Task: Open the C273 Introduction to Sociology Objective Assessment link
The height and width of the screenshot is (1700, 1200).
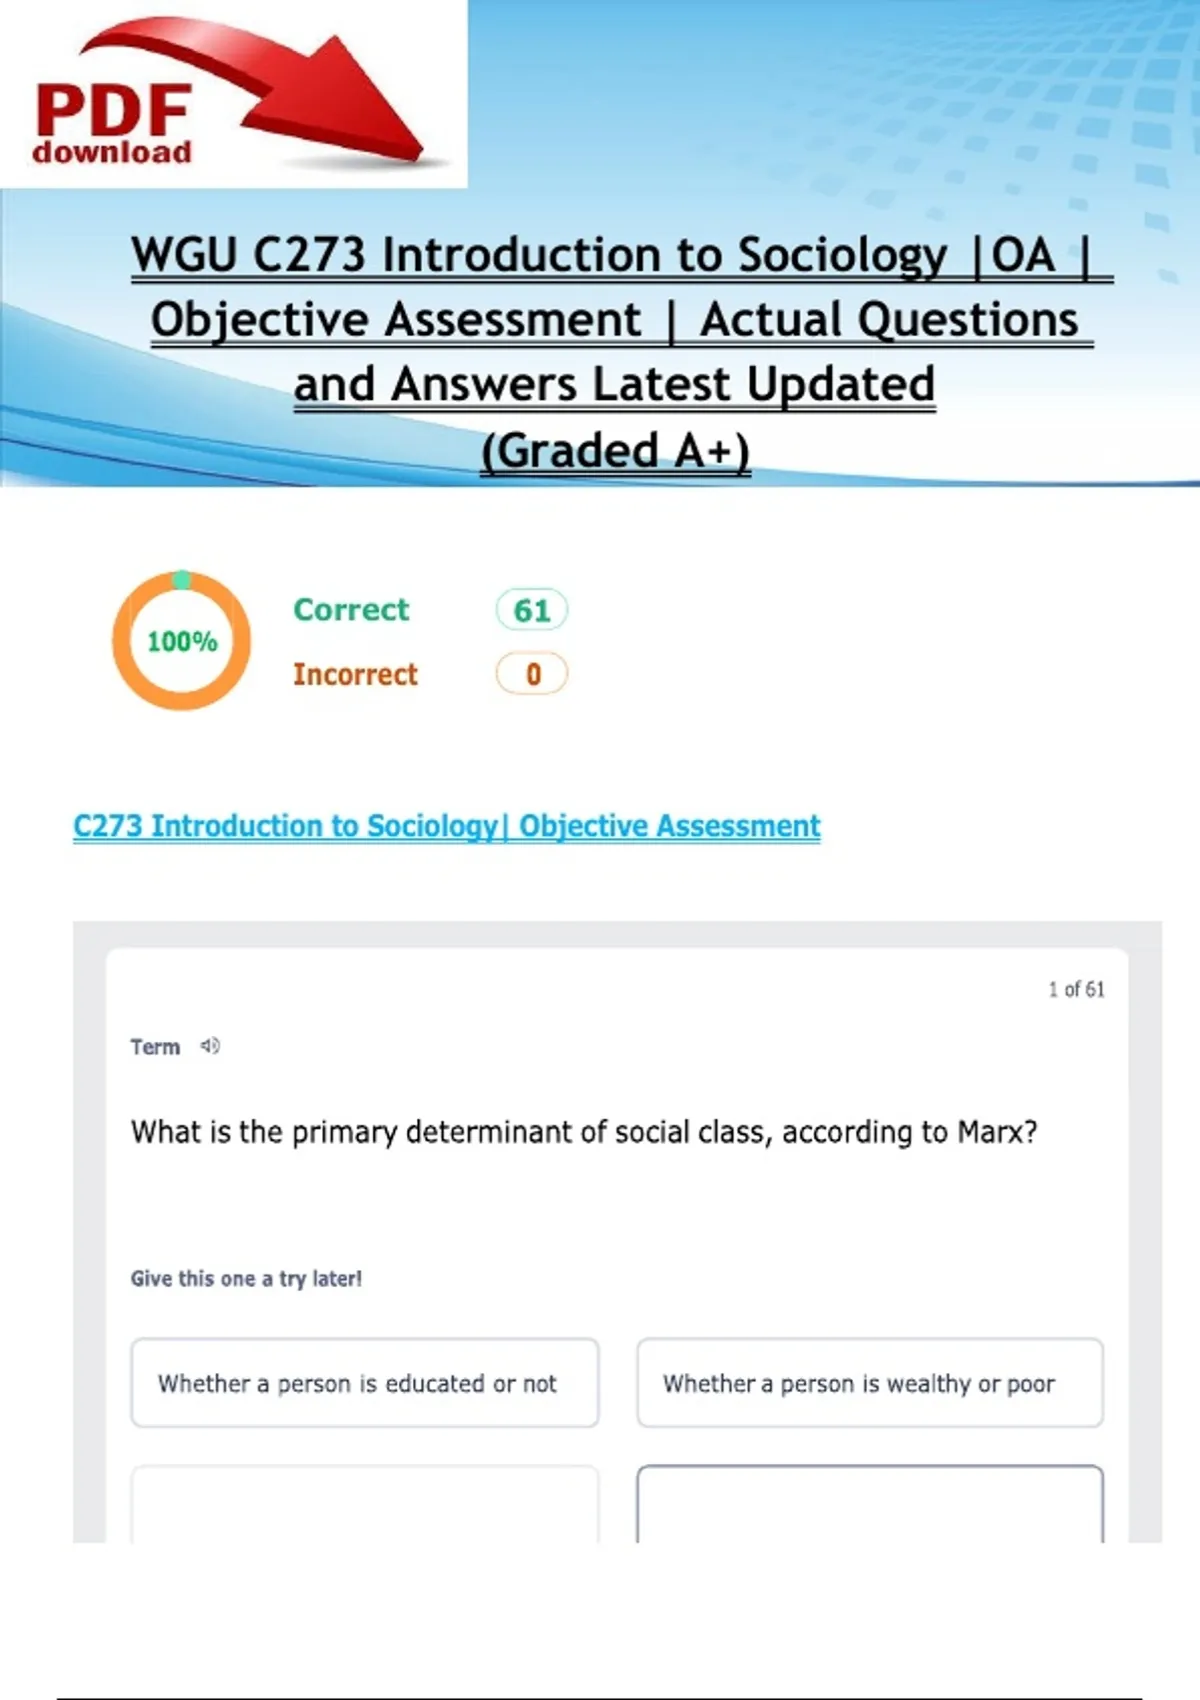Action: (446, 826)
